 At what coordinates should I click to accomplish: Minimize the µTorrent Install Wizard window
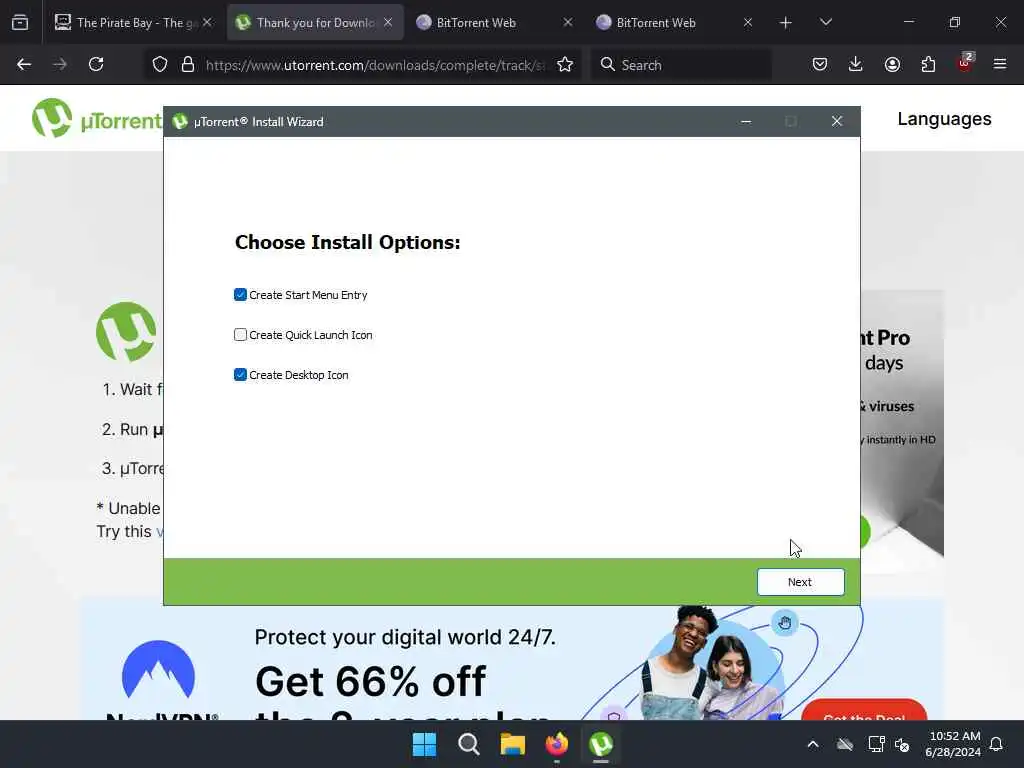click(746, 121)
